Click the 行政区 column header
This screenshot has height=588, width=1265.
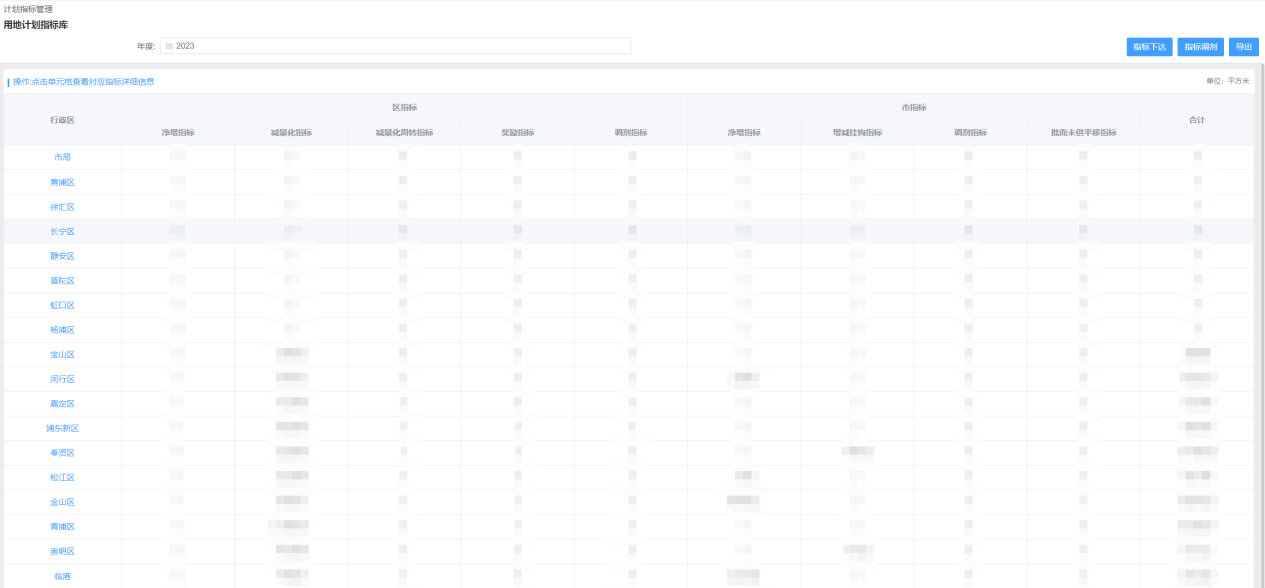(x=62, y=120)
